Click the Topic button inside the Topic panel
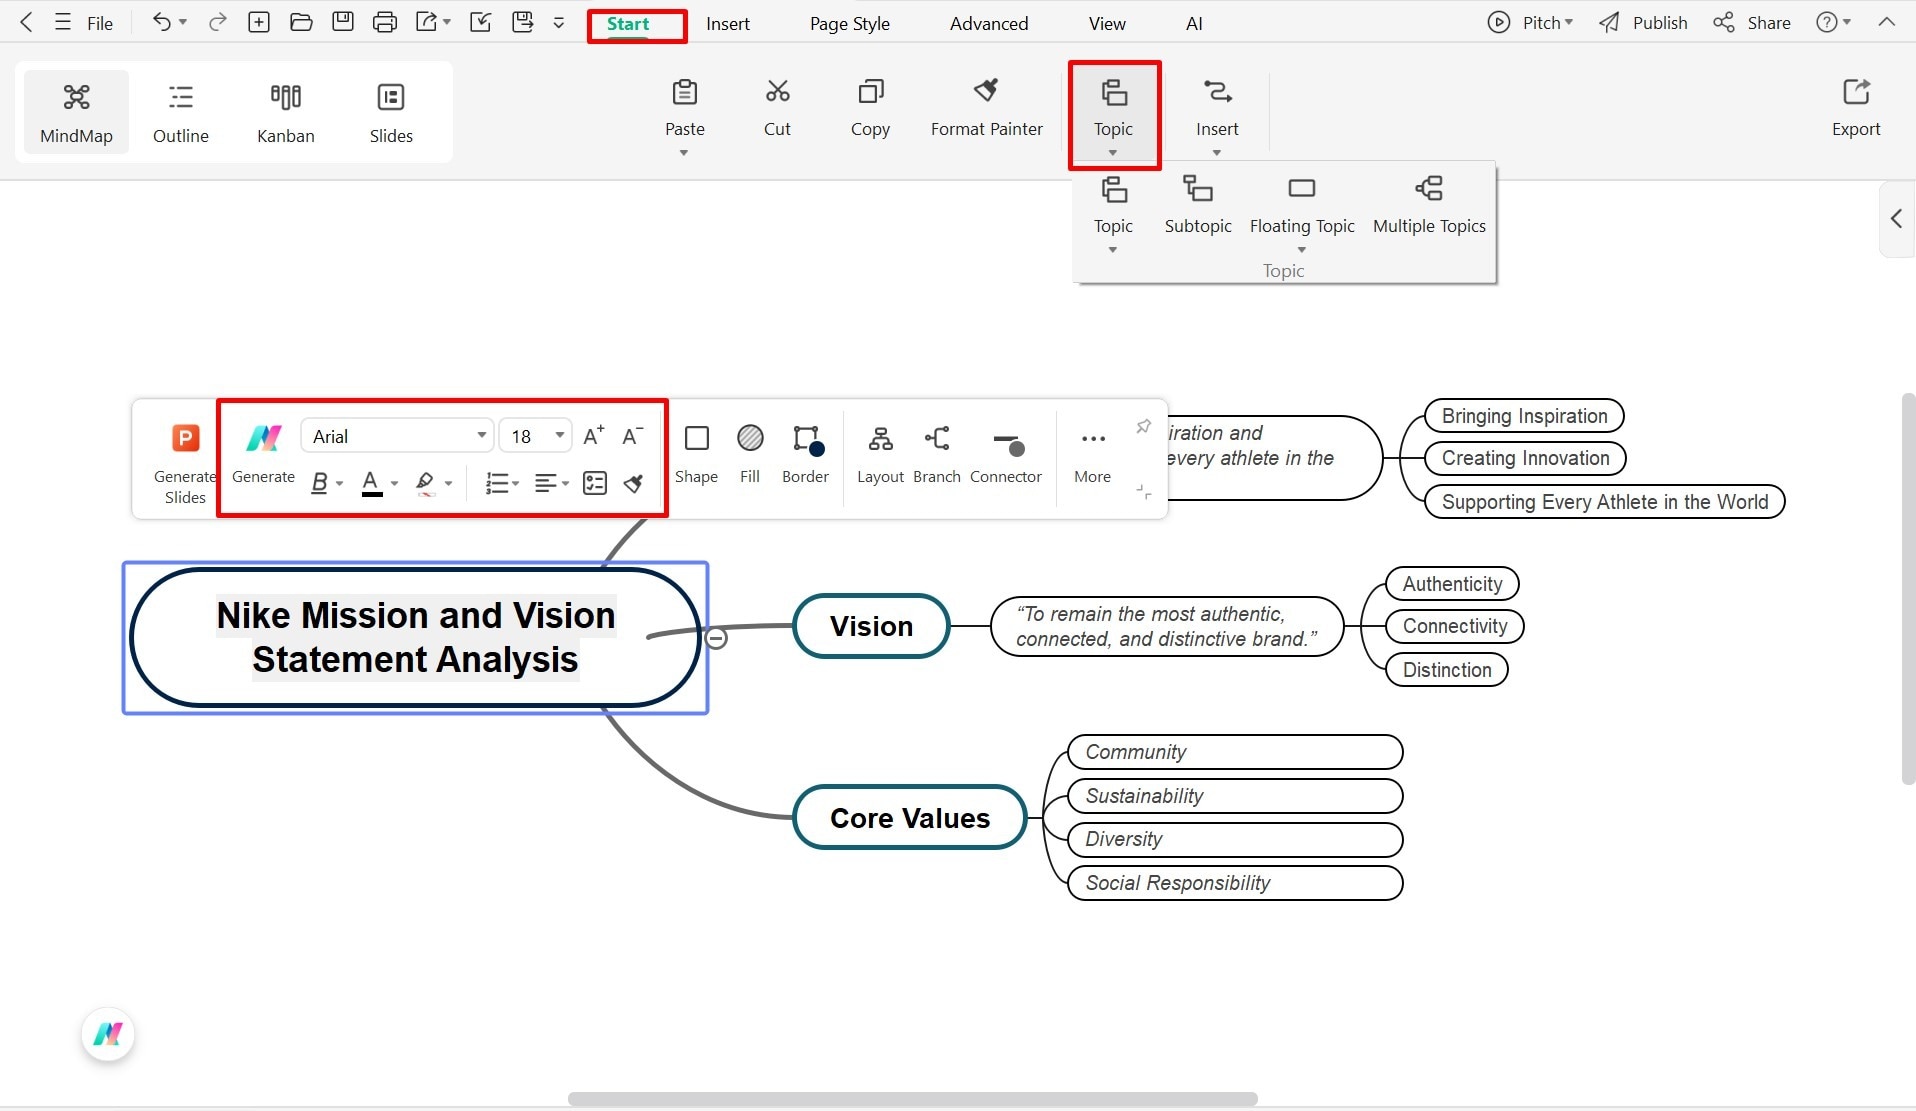 coord(1113,206)
